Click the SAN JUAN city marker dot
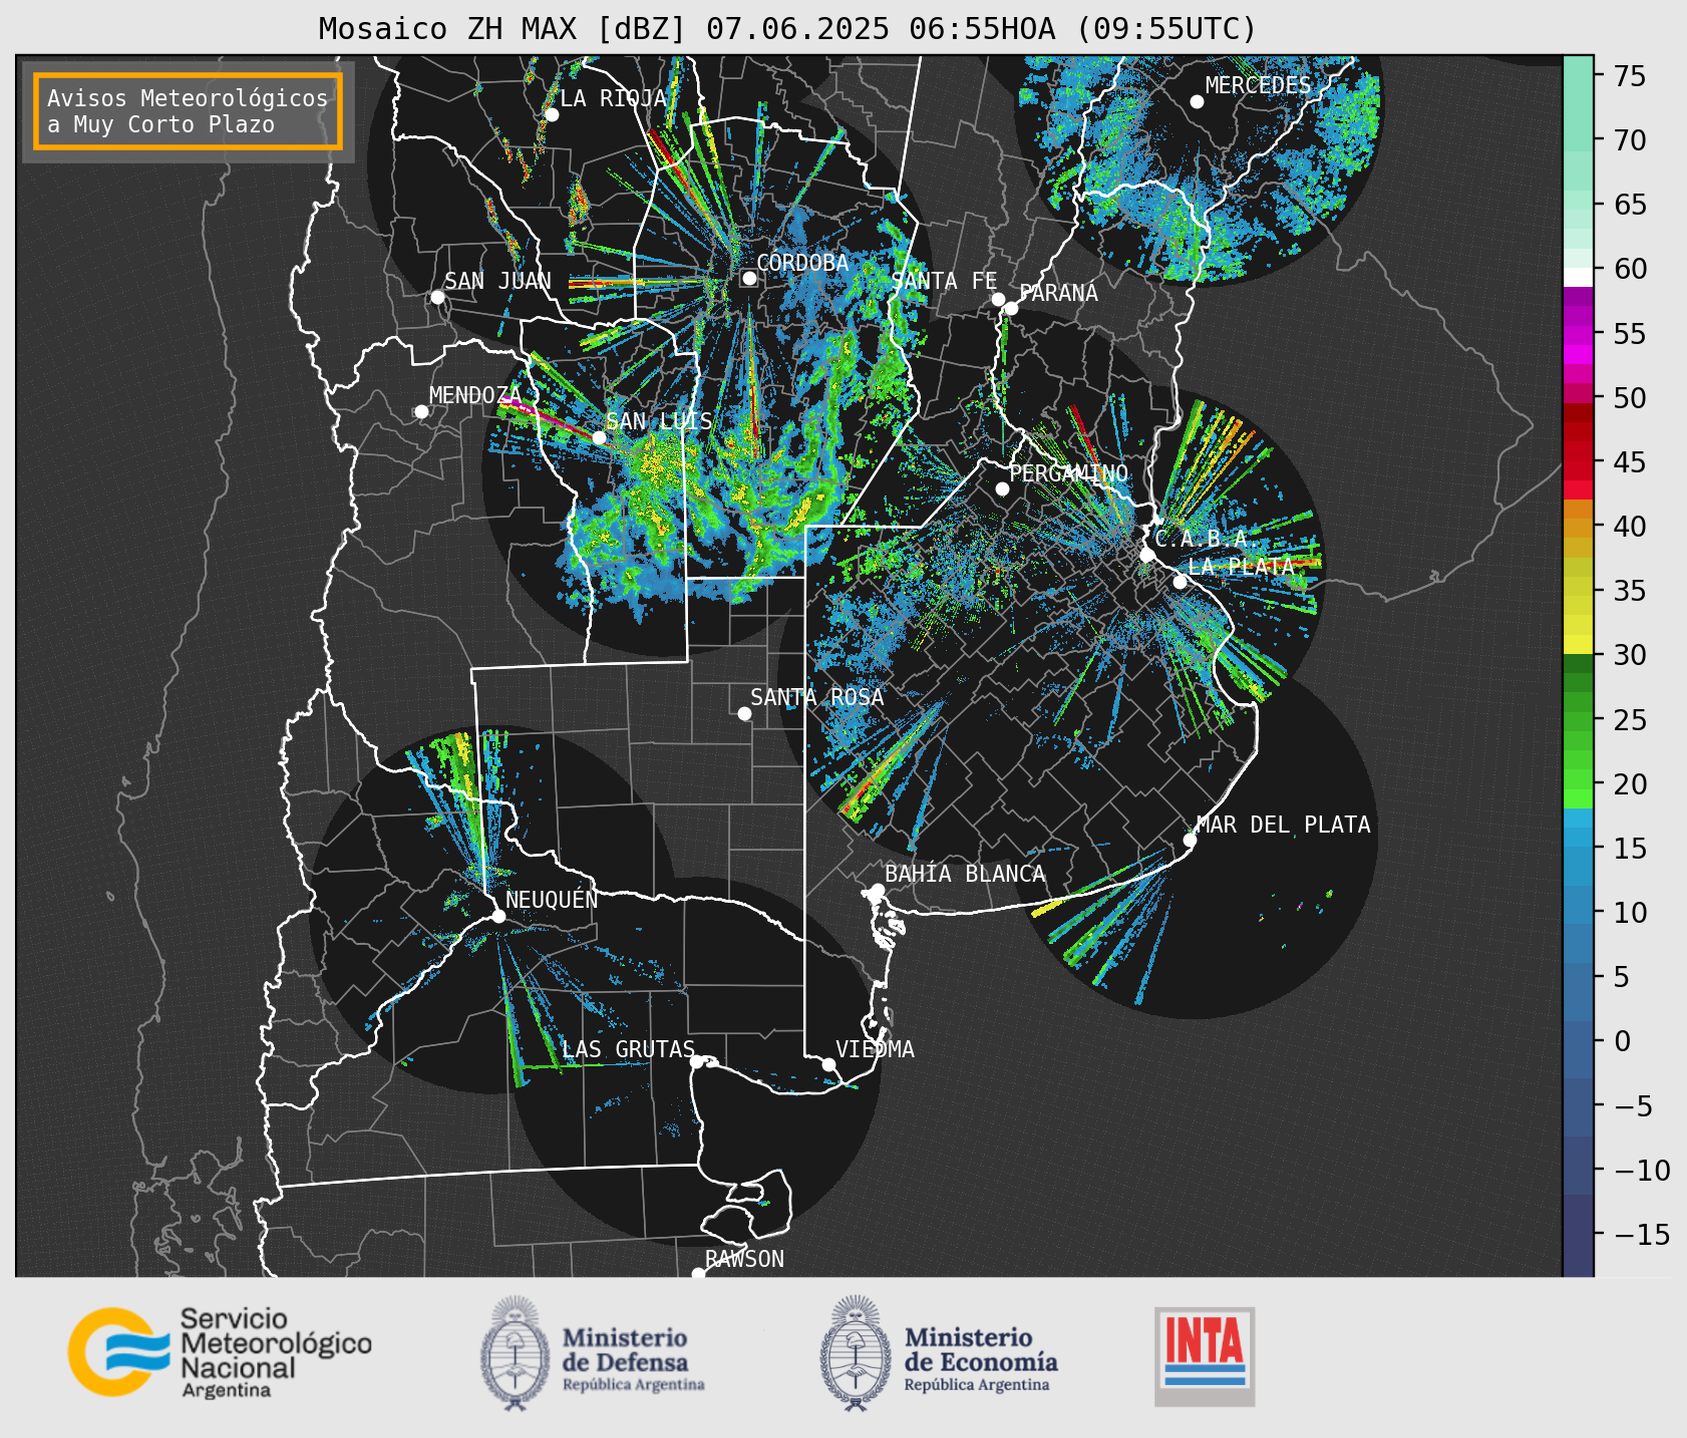Screen dimensions: 1687x1438 pyautogui.click(x=437, y=297)
